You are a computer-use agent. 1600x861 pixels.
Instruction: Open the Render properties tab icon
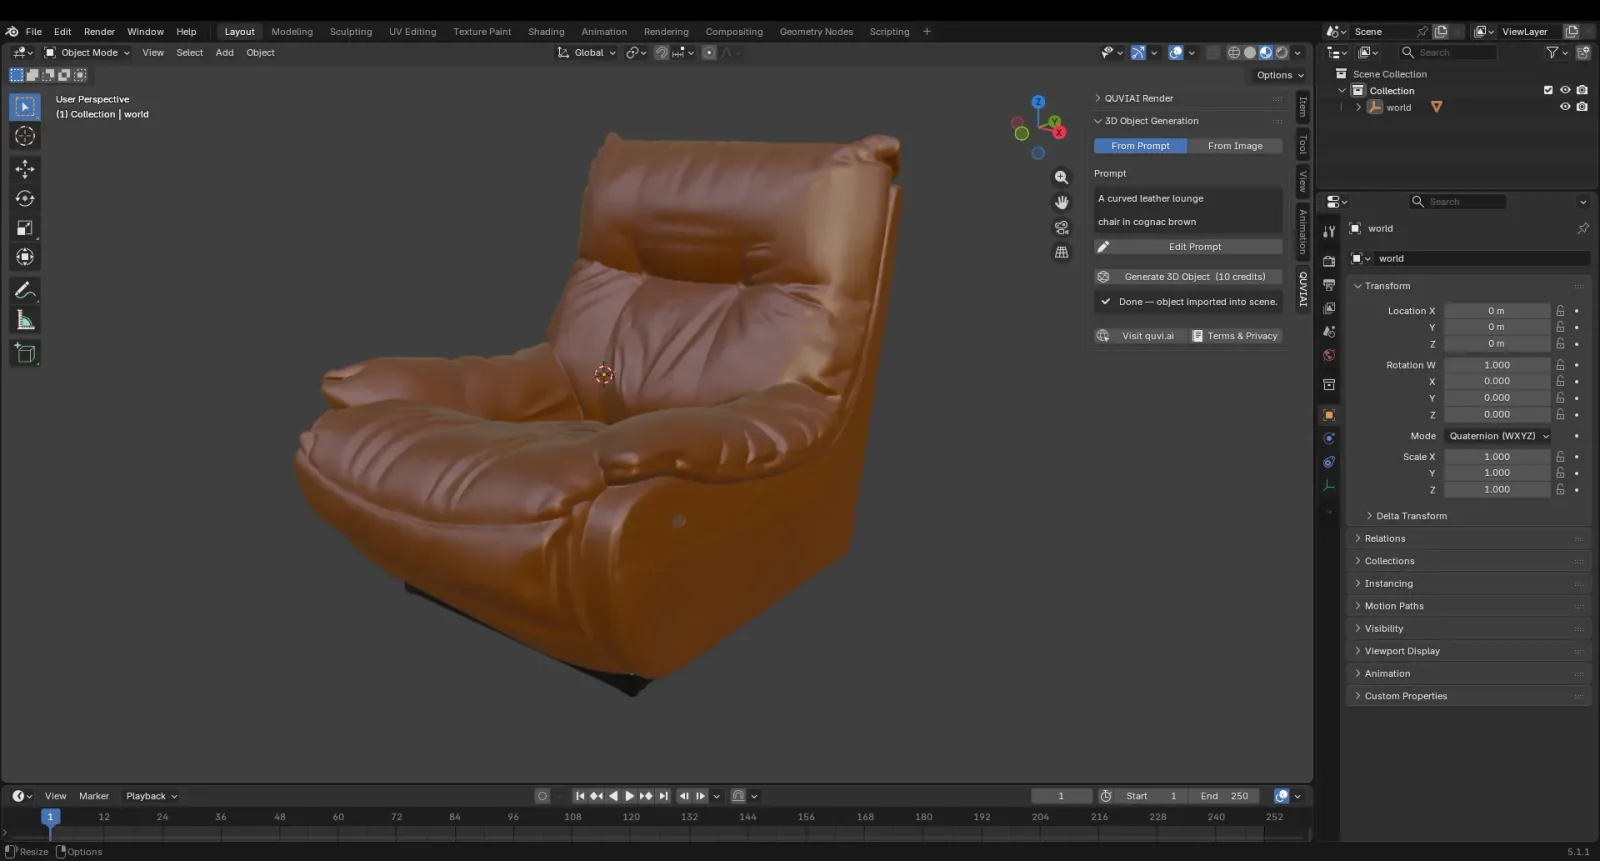(x=1329, y=261)
